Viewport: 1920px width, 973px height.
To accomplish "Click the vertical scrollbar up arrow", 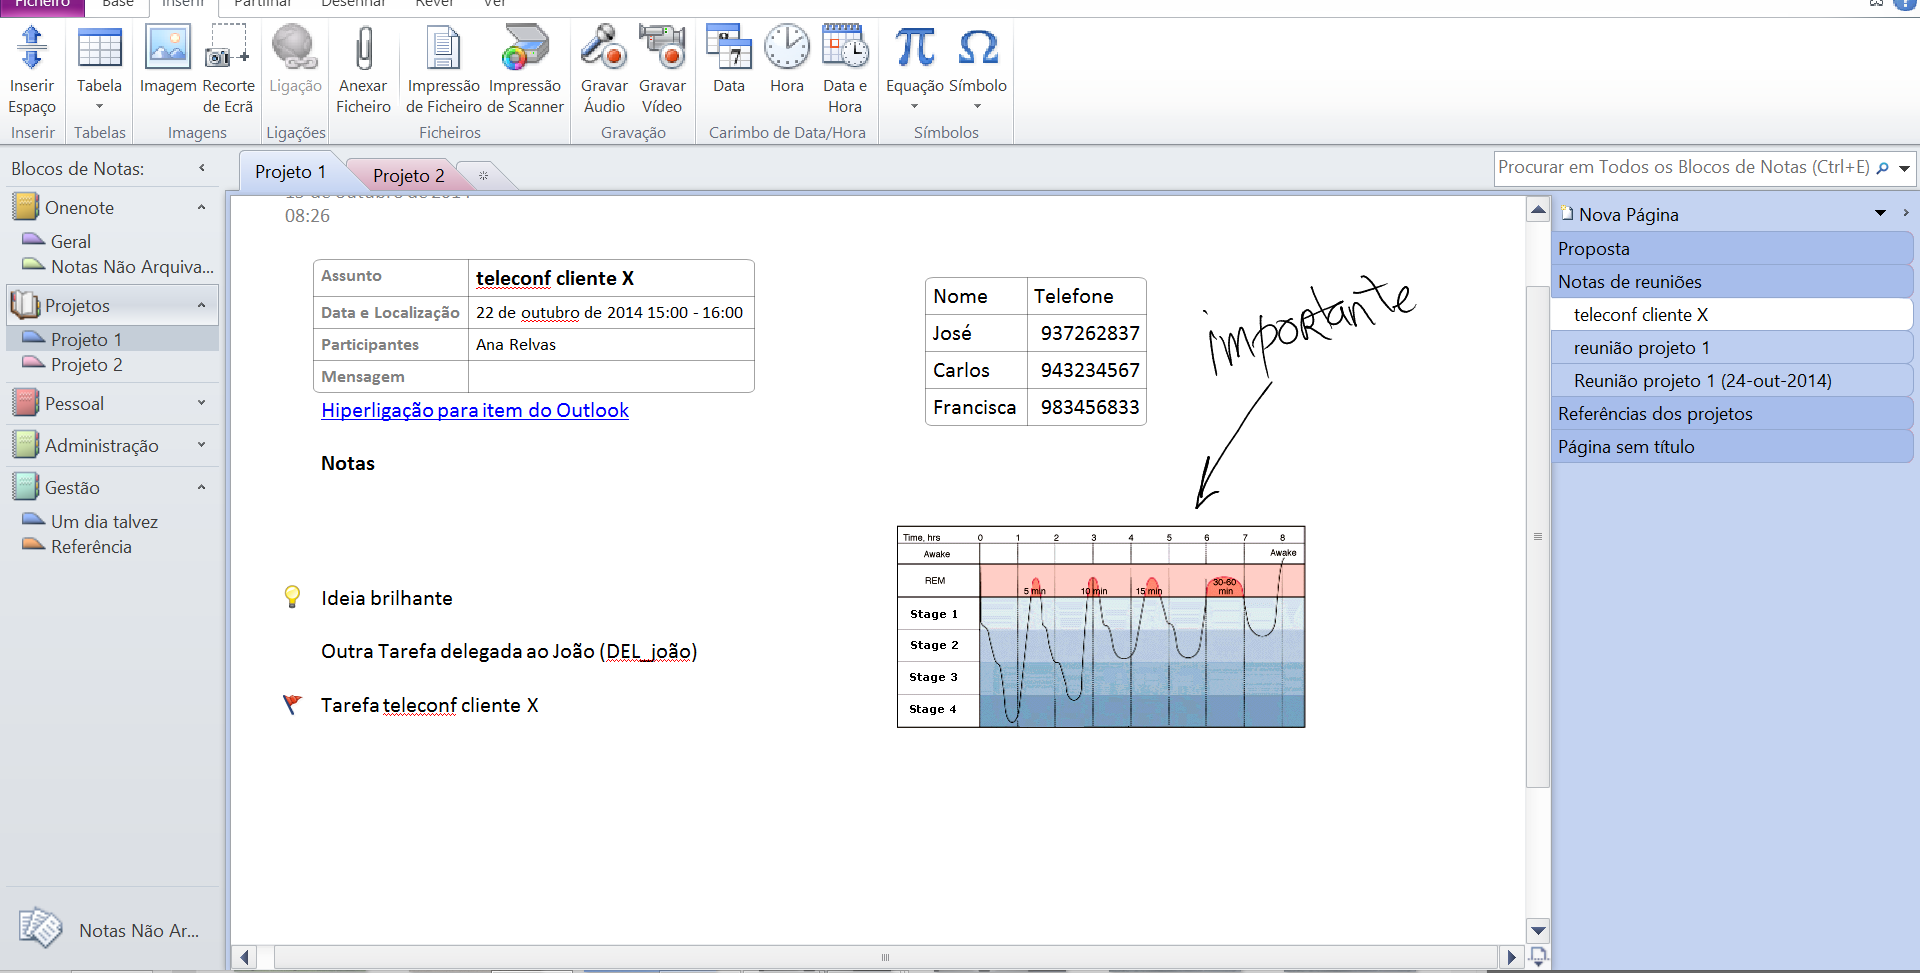I will (x=1538, y=210).
